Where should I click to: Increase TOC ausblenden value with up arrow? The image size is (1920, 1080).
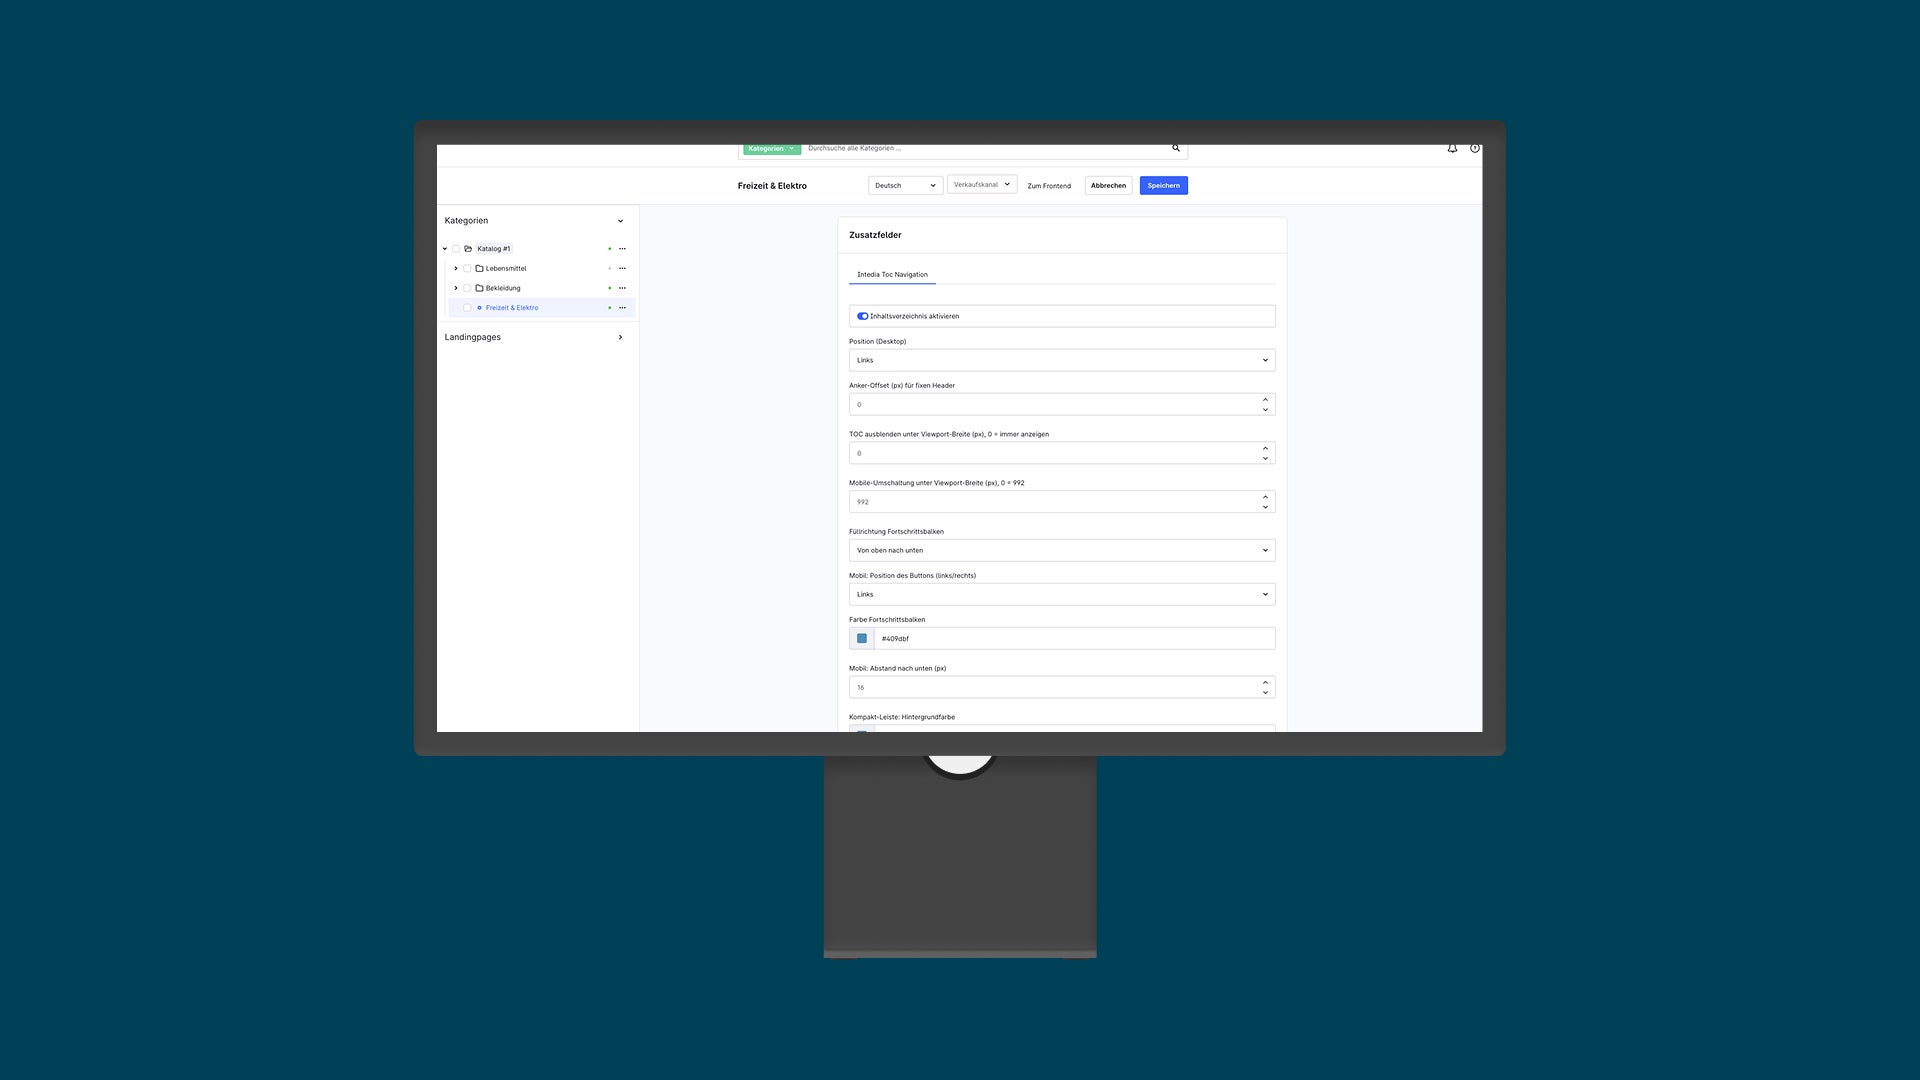pyautogui.click(x=1265, y=449)
